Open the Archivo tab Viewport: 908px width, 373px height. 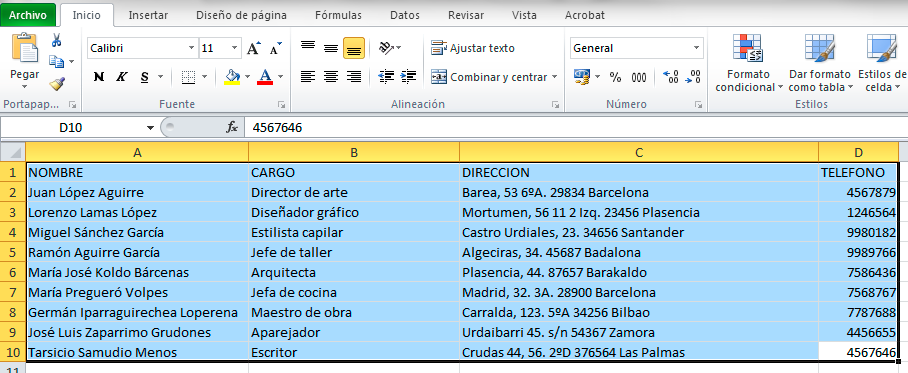[x=27, y=16]
